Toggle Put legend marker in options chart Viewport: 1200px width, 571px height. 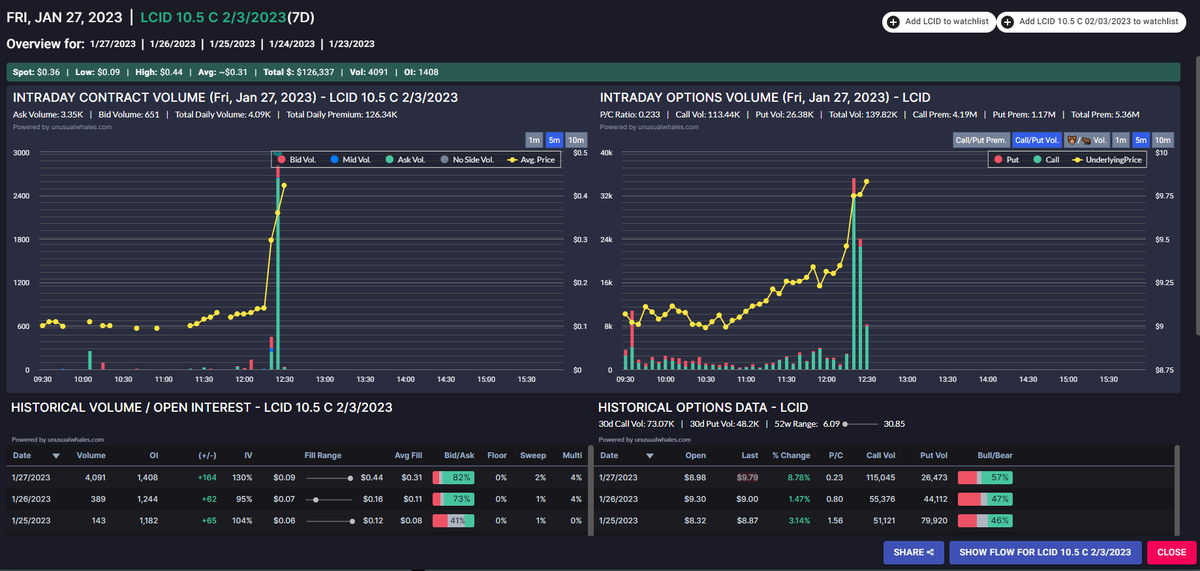tap(998, 159)
